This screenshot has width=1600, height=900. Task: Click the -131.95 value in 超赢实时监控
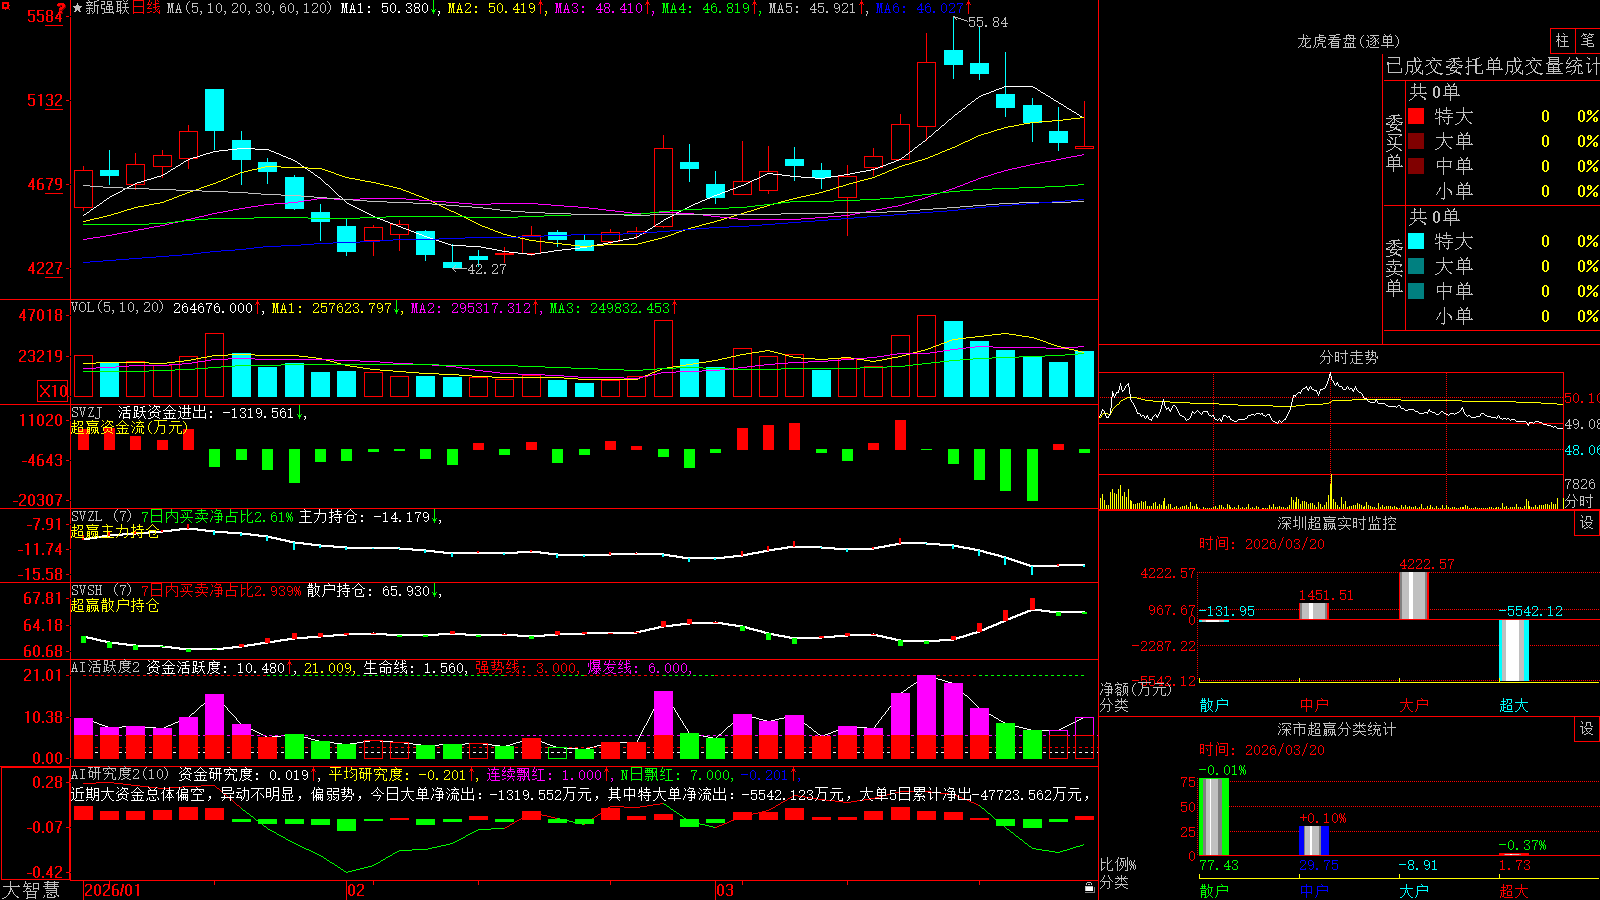pos(1227,611)
